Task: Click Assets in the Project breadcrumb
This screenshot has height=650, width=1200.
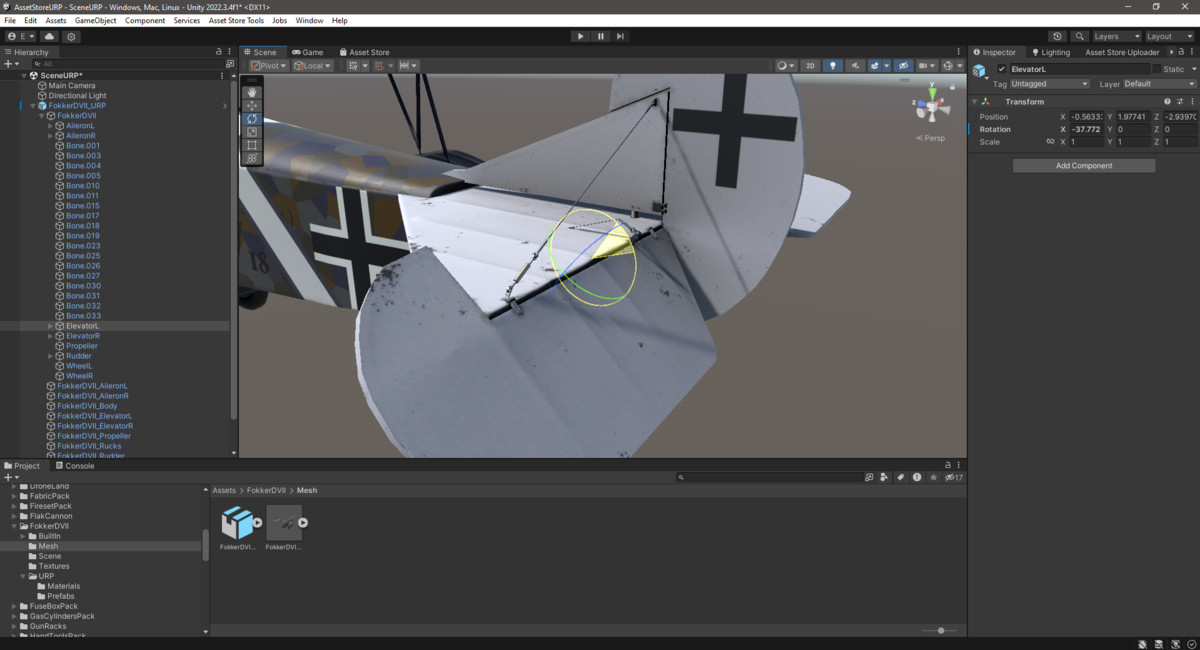Action: [224, 490]
